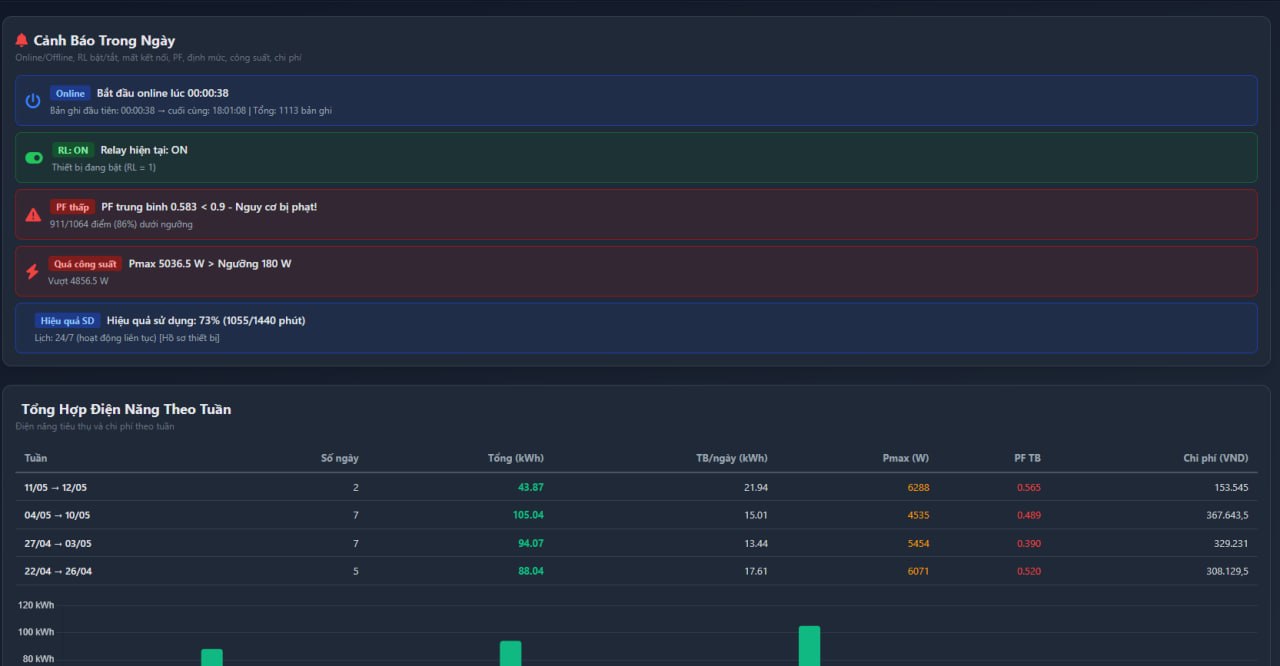
Task: Click the Pmax value 6071
Action: [x=918, y=571]
